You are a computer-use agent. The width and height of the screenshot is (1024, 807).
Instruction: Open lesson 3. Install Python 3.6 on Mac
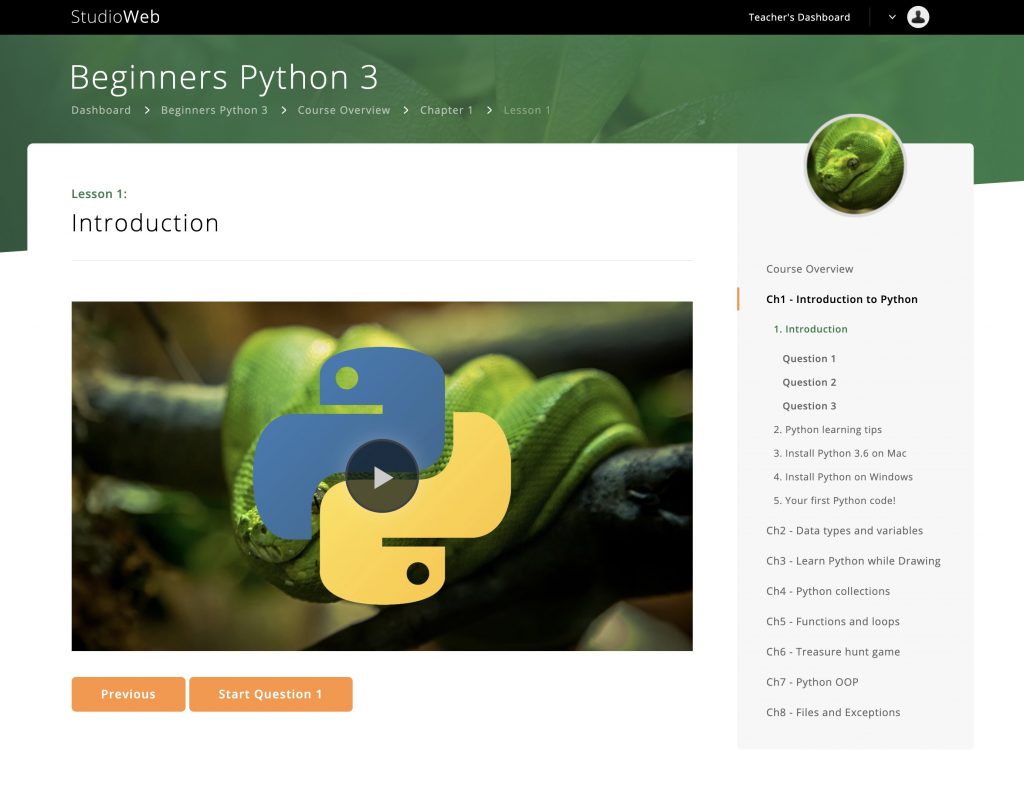(x=840, y=453)
